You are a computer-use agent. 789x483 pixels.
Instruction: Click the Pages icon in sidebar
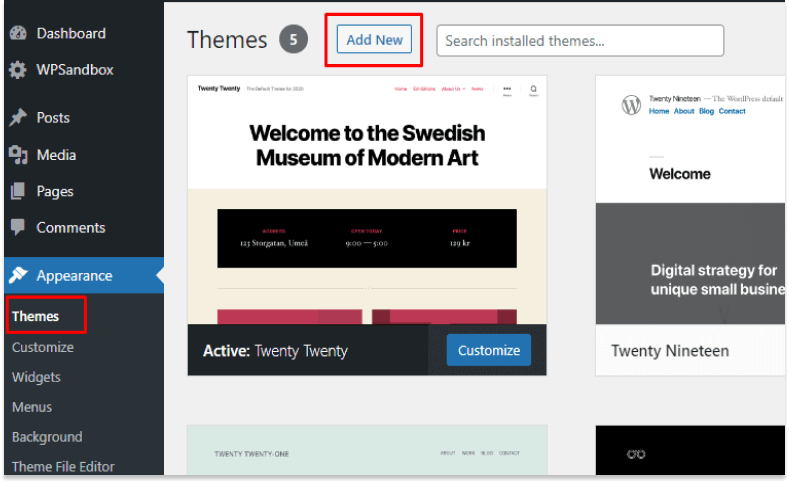(18, 191)
